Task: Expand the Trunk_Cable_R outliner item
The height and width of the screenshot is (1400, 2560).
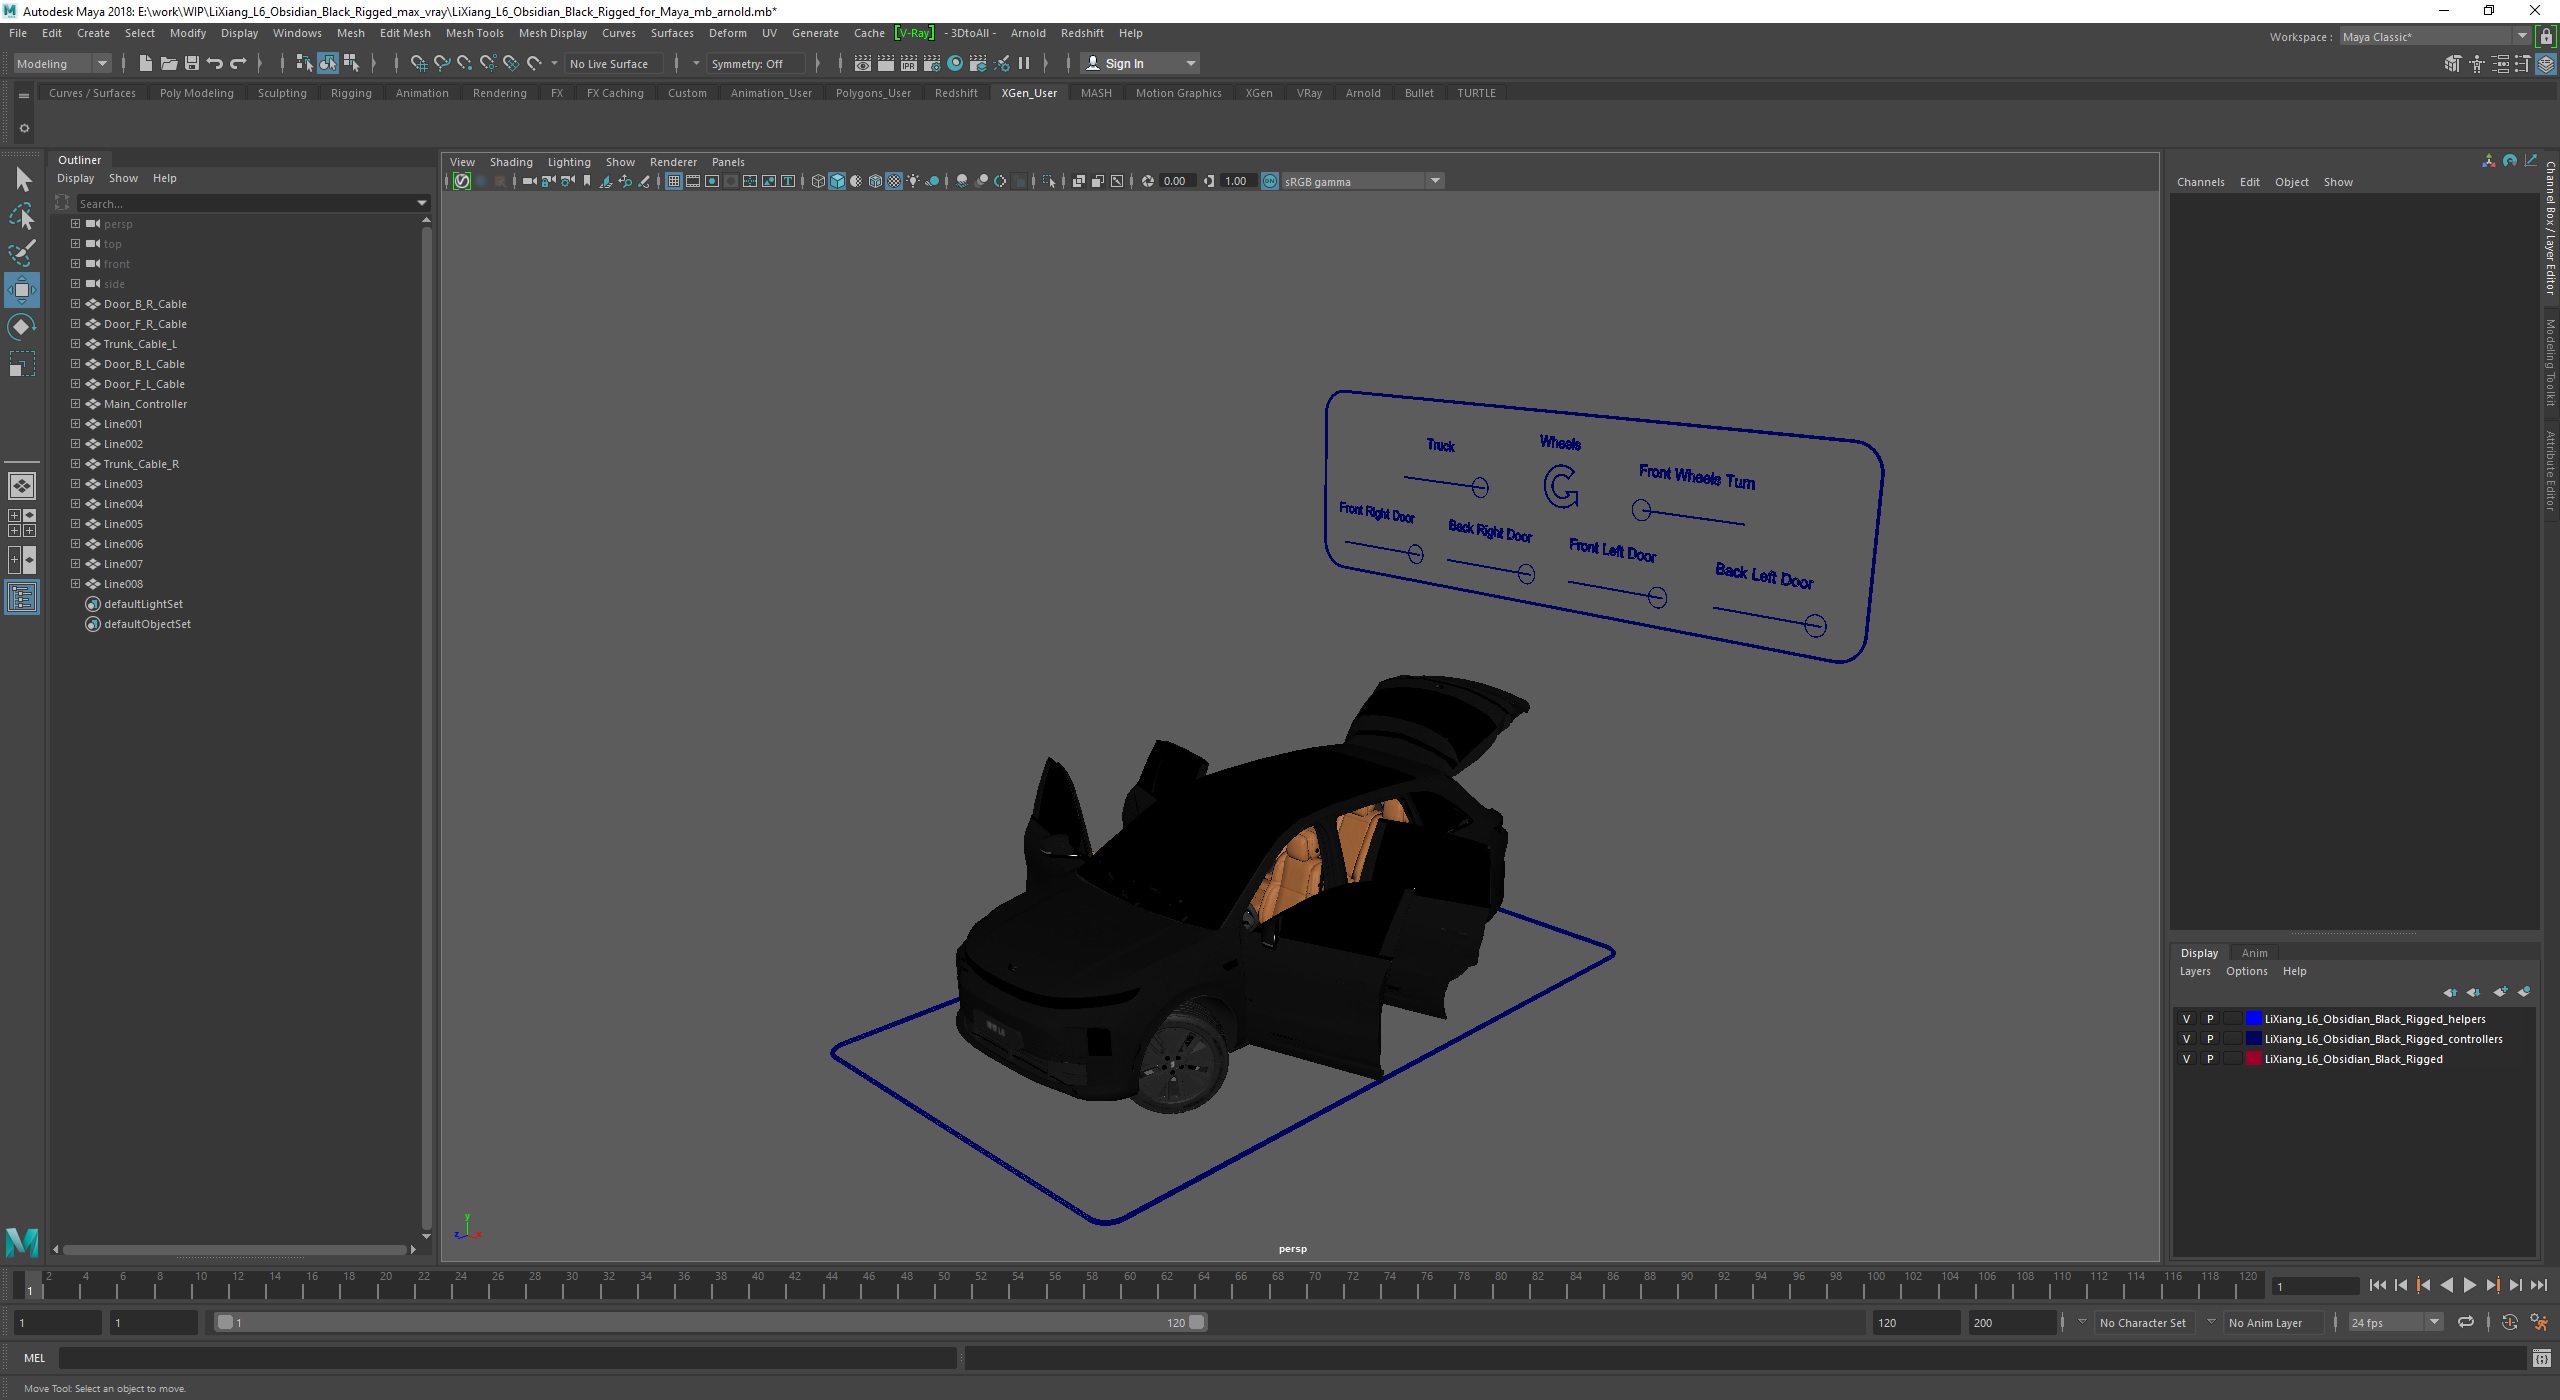Action: tap(74, 464)
